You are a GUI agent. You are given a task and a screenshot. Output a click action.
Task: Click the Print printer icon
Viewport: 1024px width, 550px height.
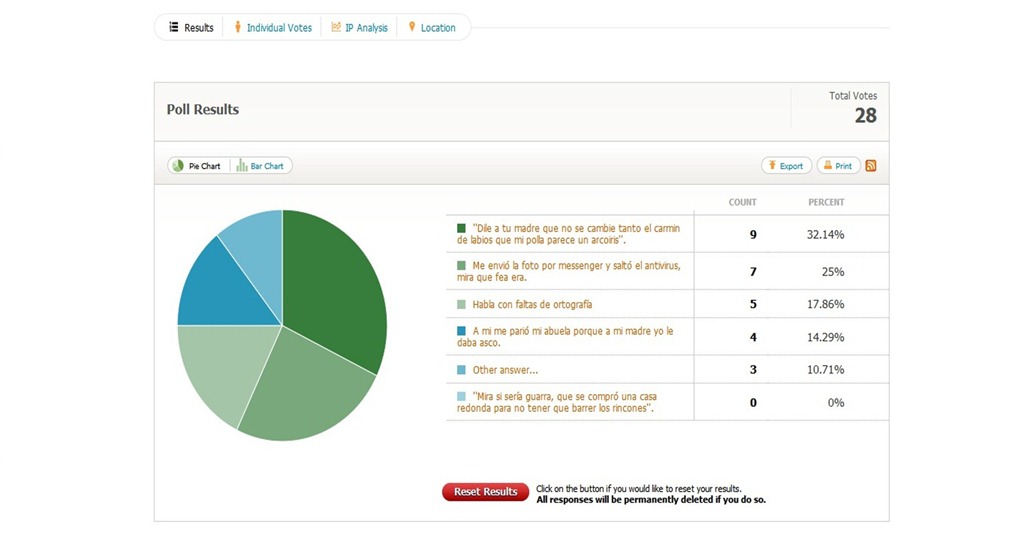coord(827,165)
